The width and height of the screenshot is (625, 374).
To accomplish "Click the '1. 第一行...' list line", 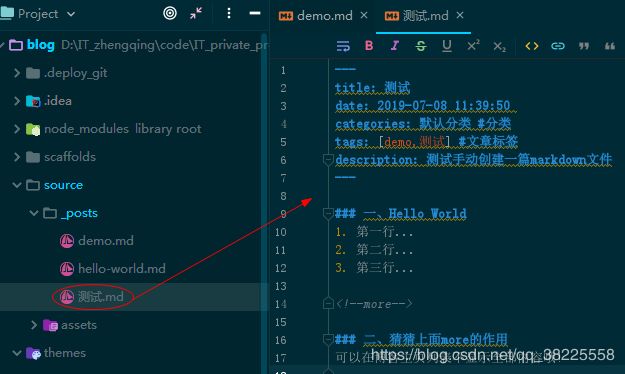I will (x=374, y=232).
